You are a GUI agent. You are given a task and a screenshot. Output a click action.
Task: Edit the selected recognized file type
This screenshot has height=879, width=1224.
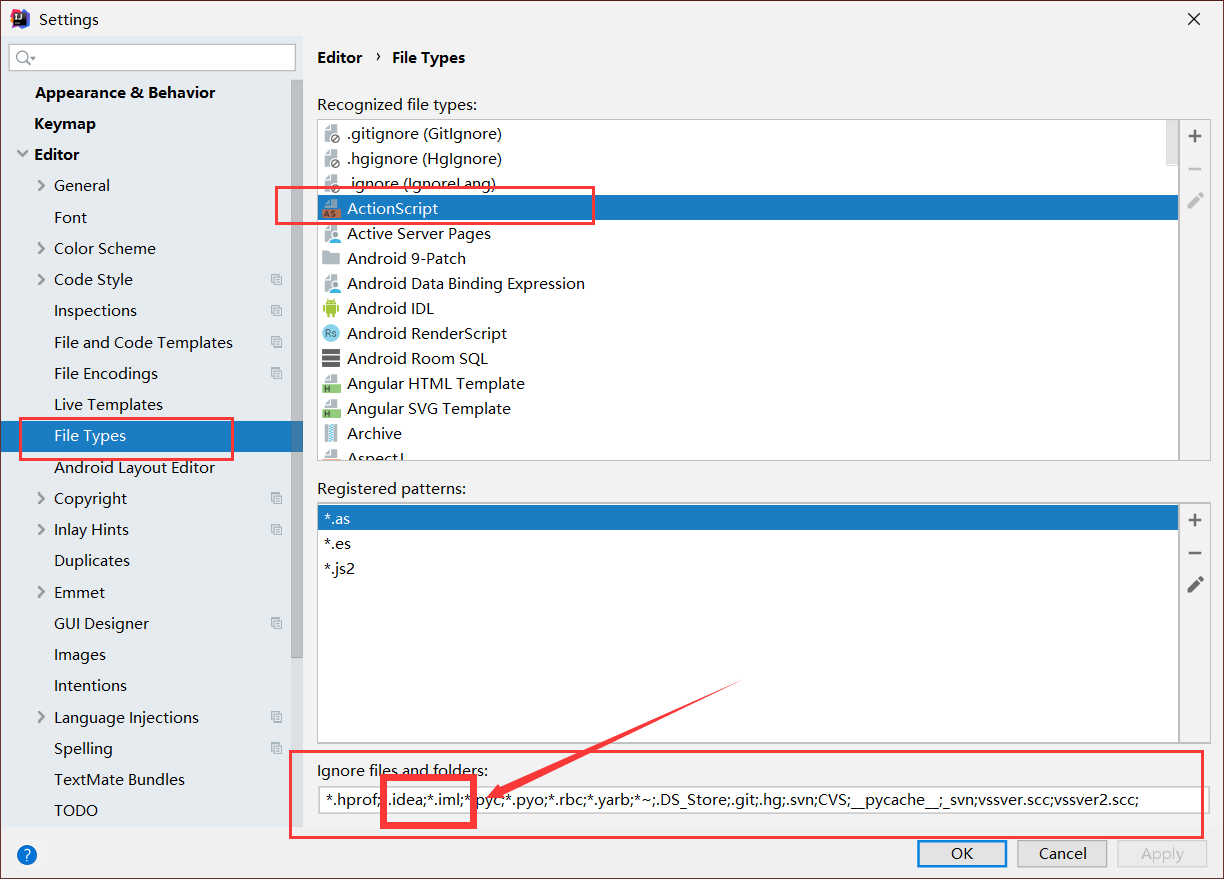1195,201
